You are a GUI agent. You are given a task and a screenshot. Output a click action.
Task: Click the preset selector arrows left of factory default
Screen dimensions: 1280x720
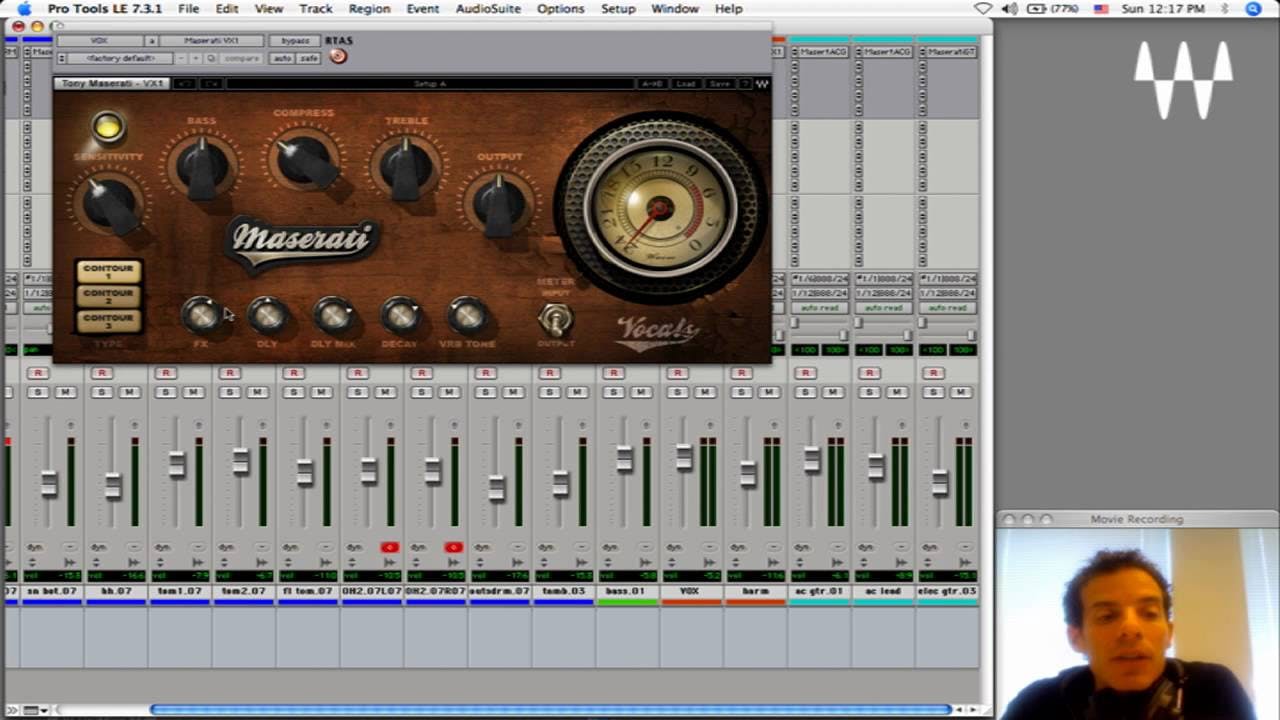64,57
